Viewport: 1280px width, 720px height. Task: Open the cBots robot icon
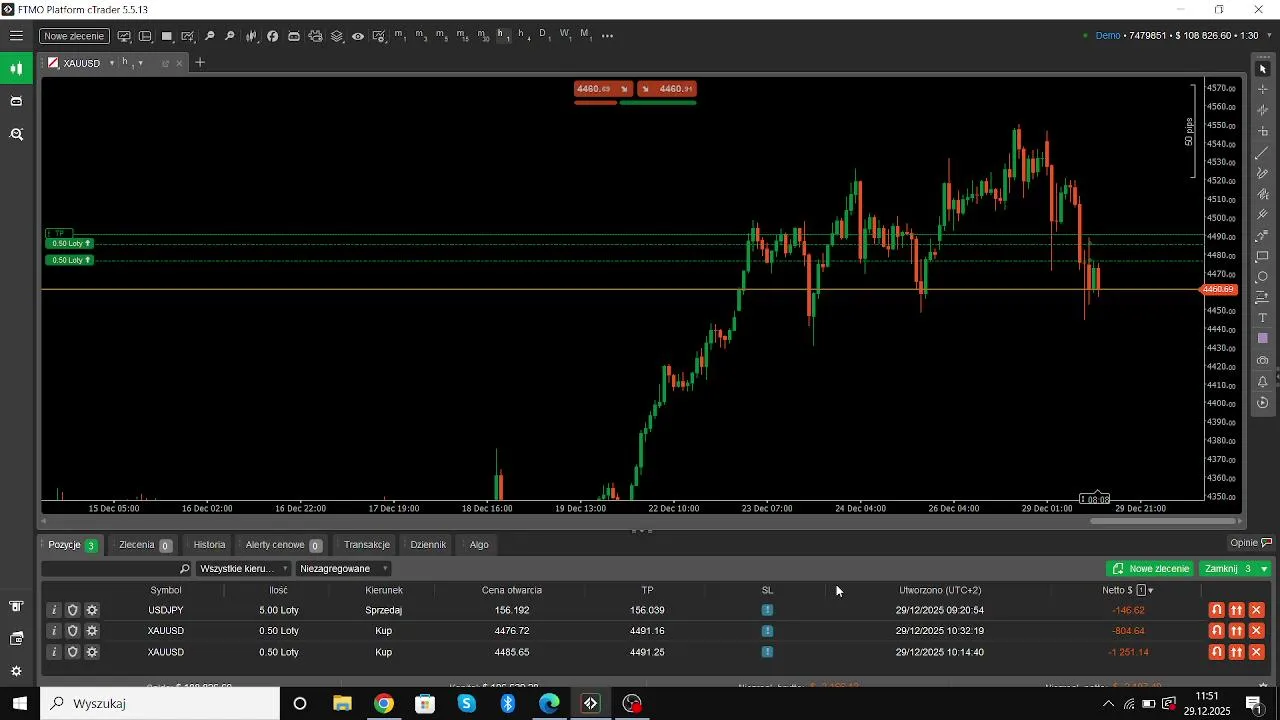point(293,36)
